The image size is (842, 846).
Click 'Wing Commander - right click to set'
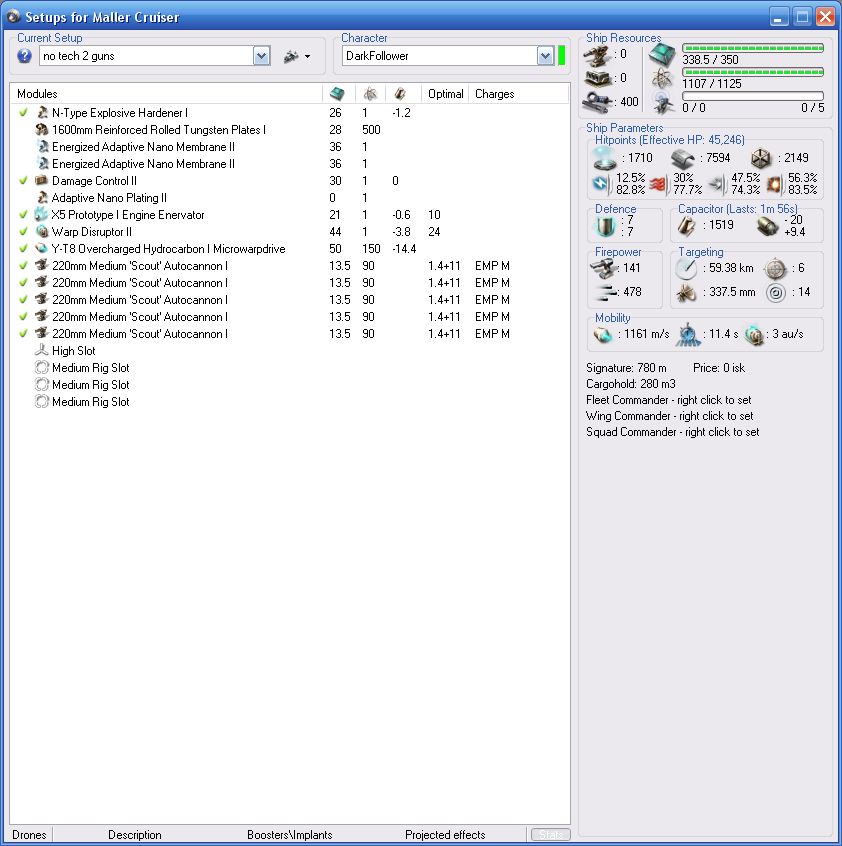669,416
